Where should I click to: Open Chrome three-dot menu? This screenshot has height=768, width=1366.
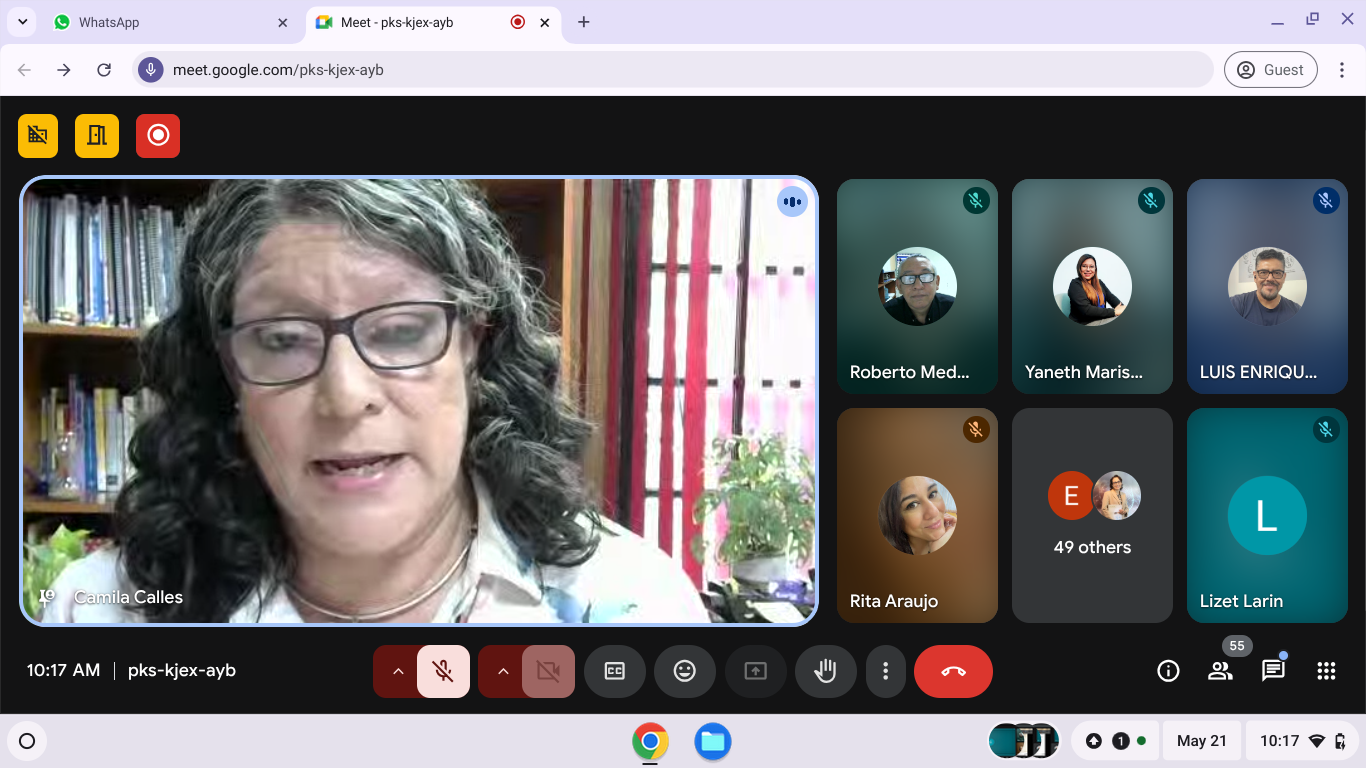(1341, 70)
